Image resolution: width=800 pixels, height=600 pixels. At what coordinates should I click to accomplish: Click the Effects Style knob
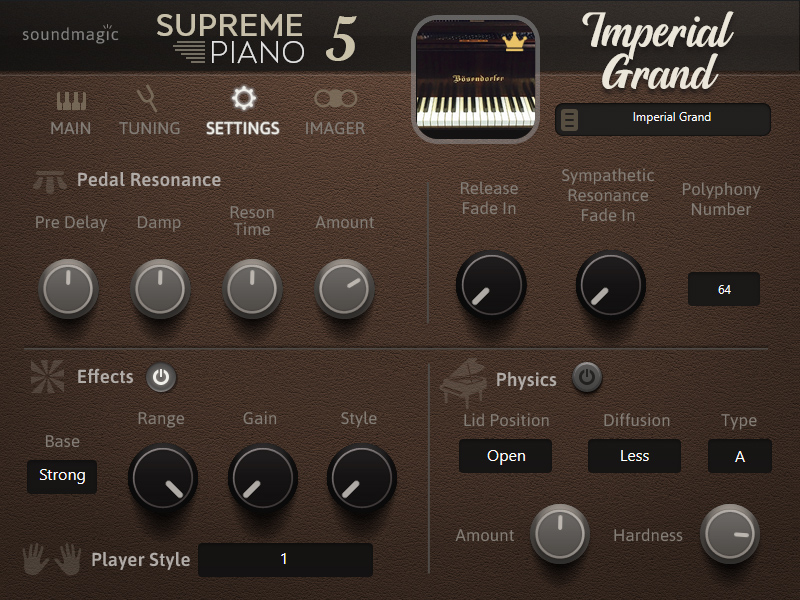pyautogui.click(x=362, y=478)
